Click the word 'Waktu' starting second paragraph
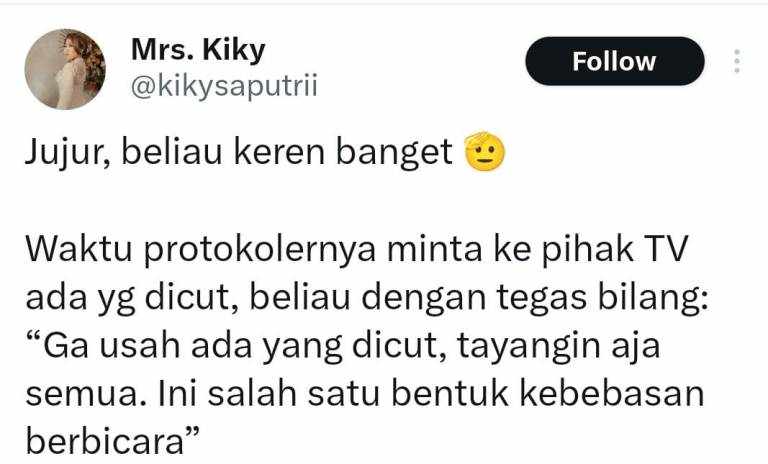Image resolution: width=768 pixels, height=464 pixels. [x=79, y=248]
